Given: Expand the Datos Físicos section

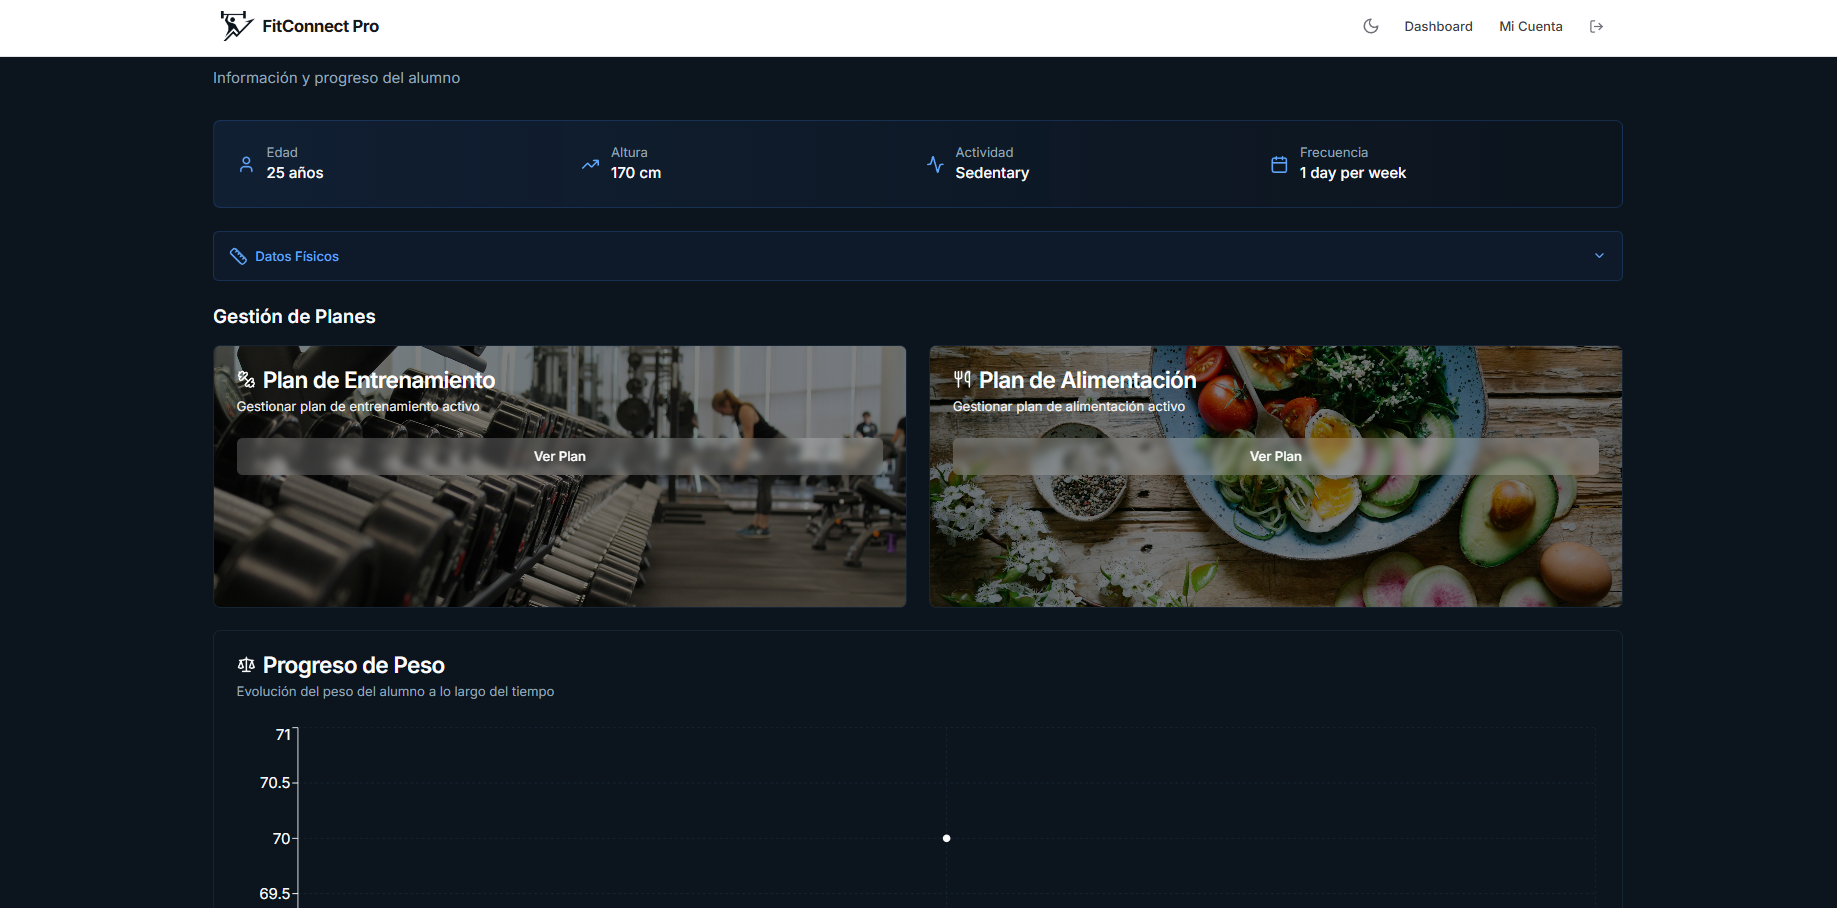Looking at the screenshot, I should pos(917,256).
